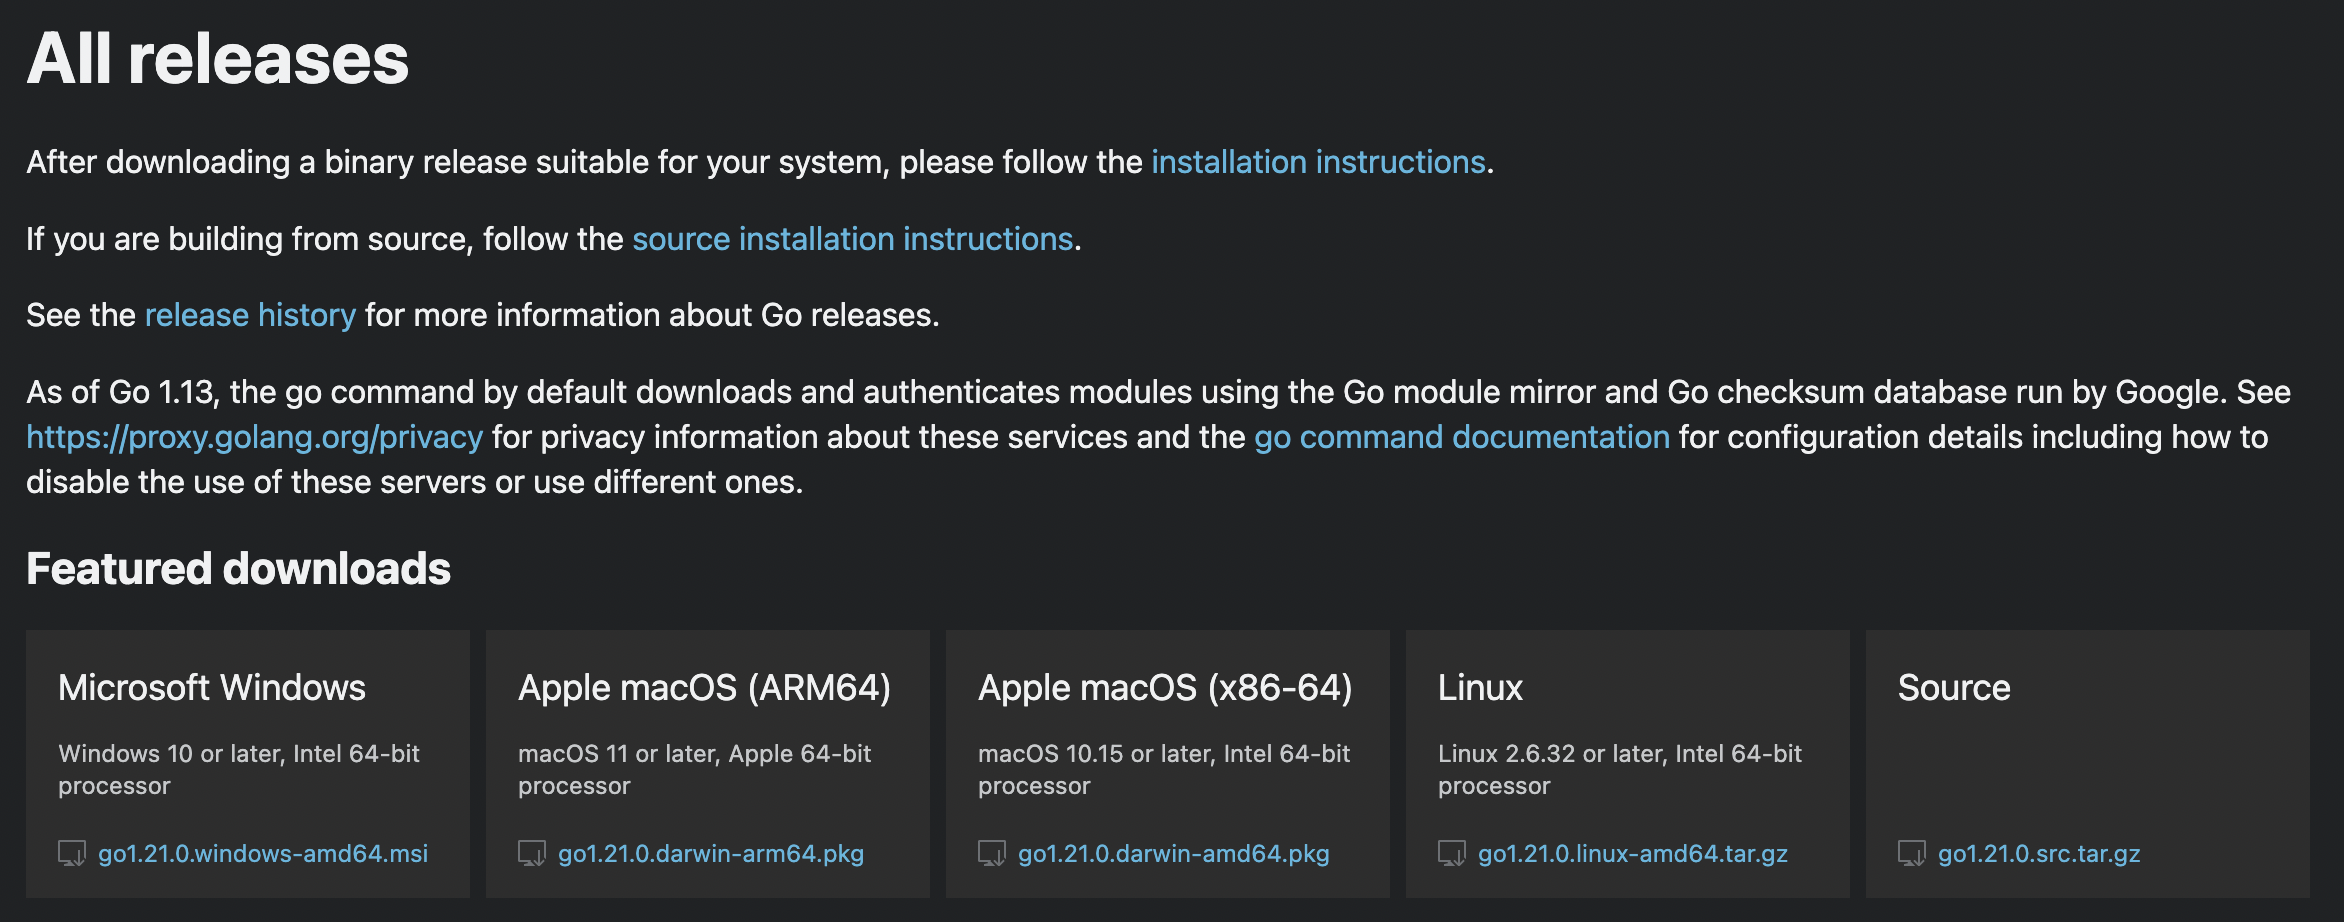The height and width of the screenshot is (922, 2344).
Task: Open the go command documentation link
Action: 1462,437
